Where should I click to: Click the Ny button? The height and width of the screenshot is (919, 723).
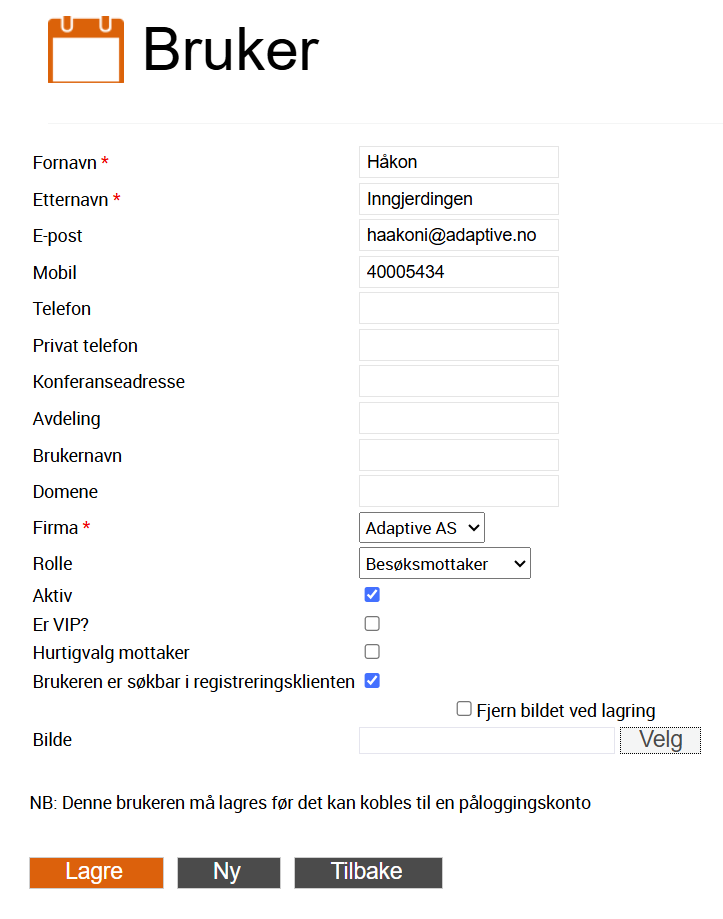coord(229,873)
